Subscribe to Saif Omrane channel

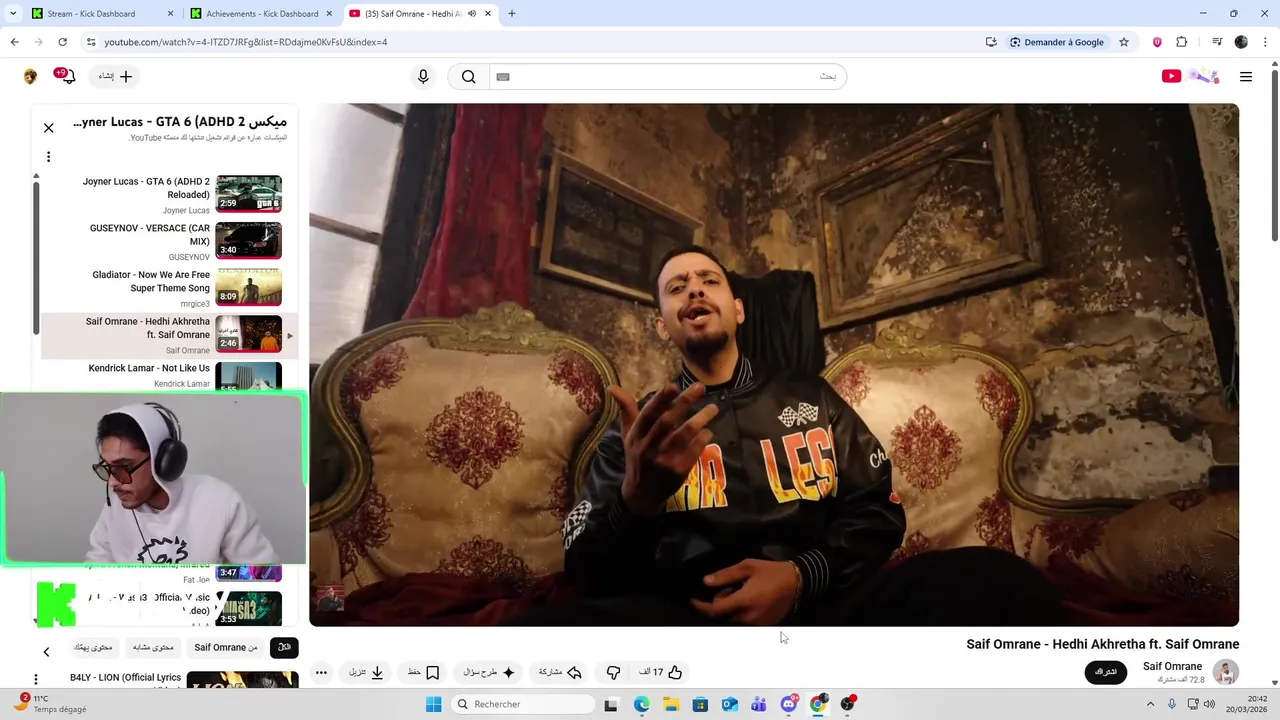coord(1105,672)
